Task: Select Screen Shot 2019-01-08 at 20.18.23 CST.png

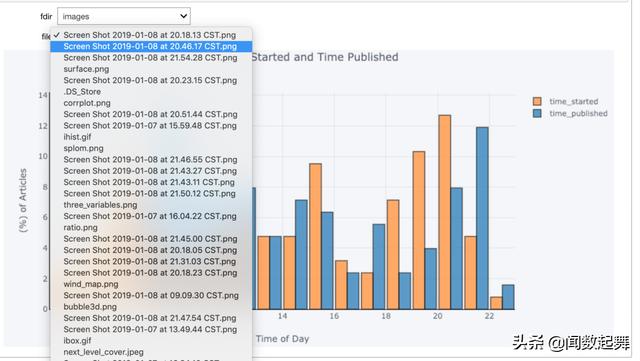Action: (151, 273)
